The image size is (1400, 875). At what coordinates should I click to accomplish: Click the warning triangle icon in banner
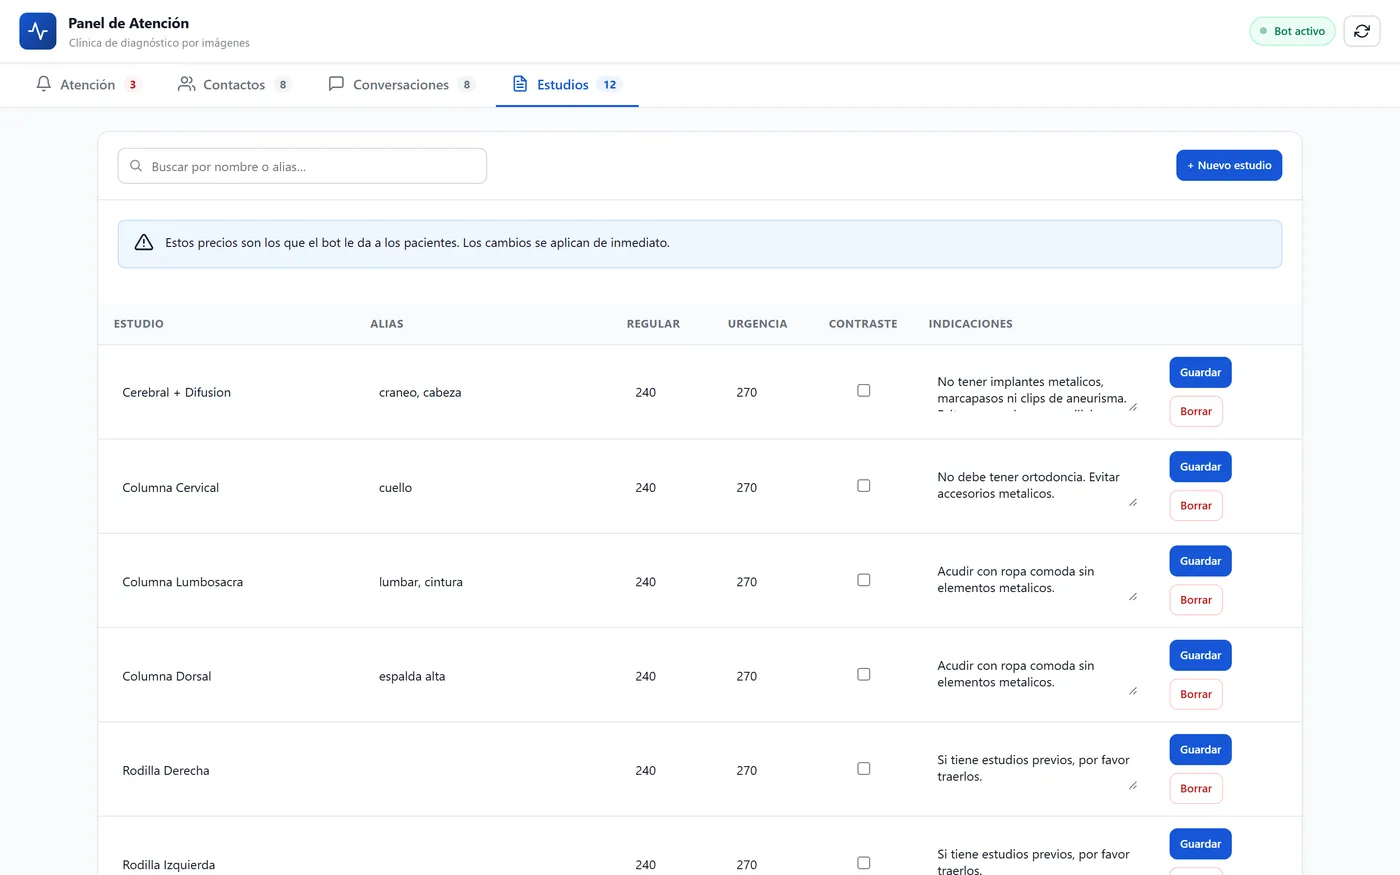point(144,243)
